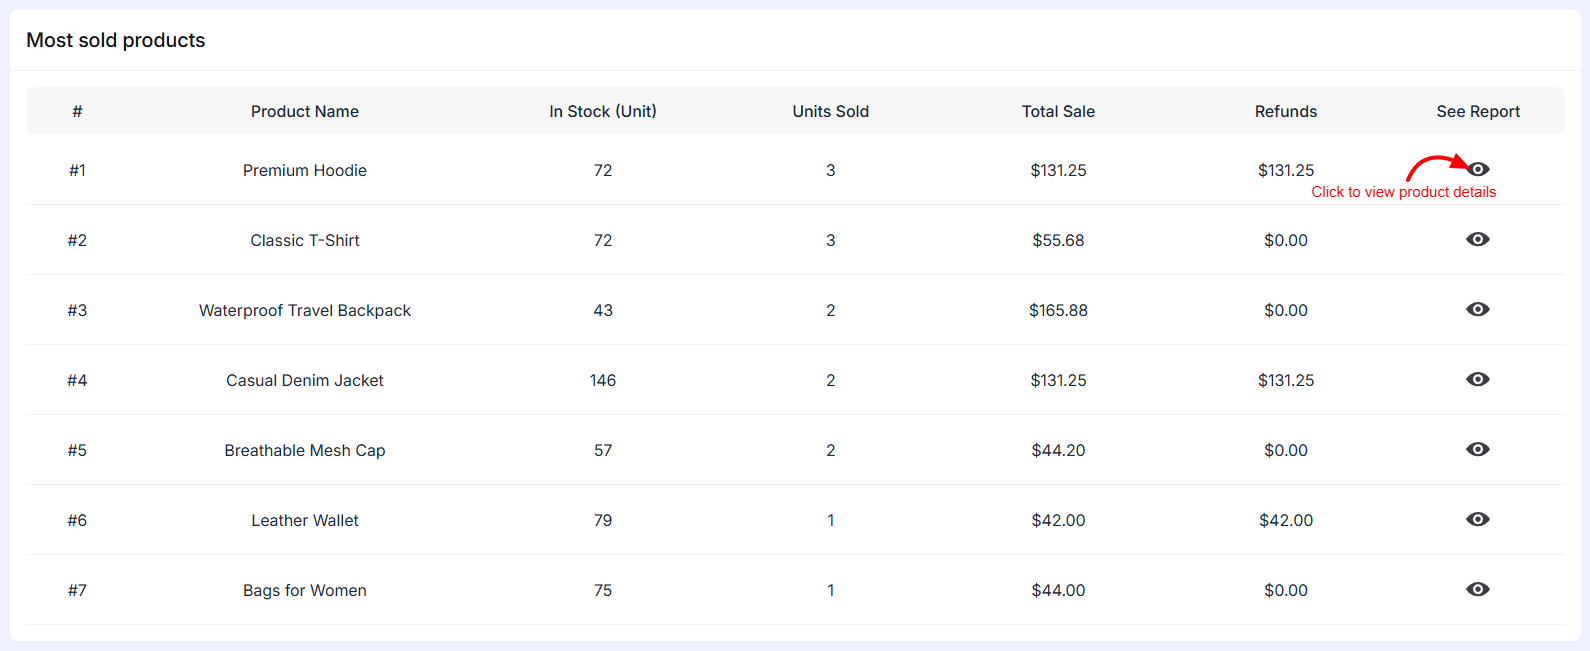Click the Most sold products heading

click(115, 40)
